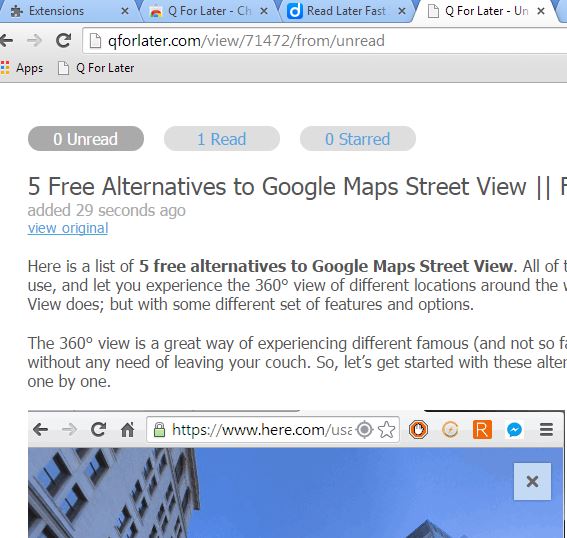The image size is (567, 538).
Task: Close the street view with X button
Action: pyautogui.click(x=532, y=482)
